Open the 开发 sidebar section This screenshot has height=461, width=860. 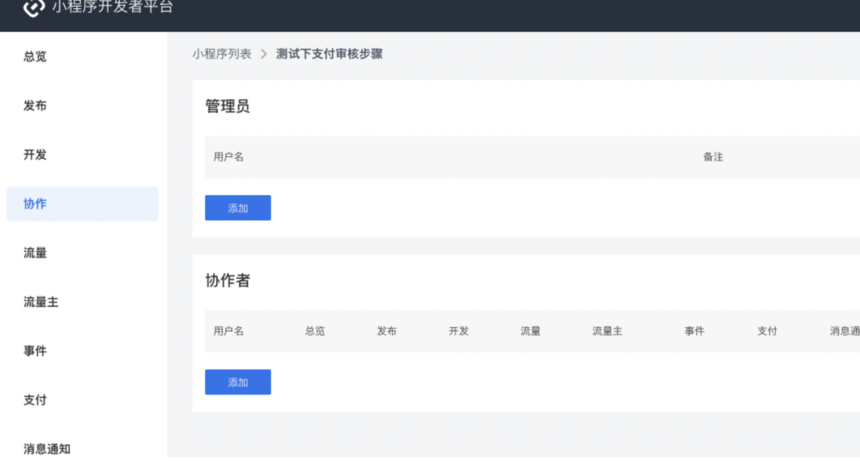click(35, 155)
